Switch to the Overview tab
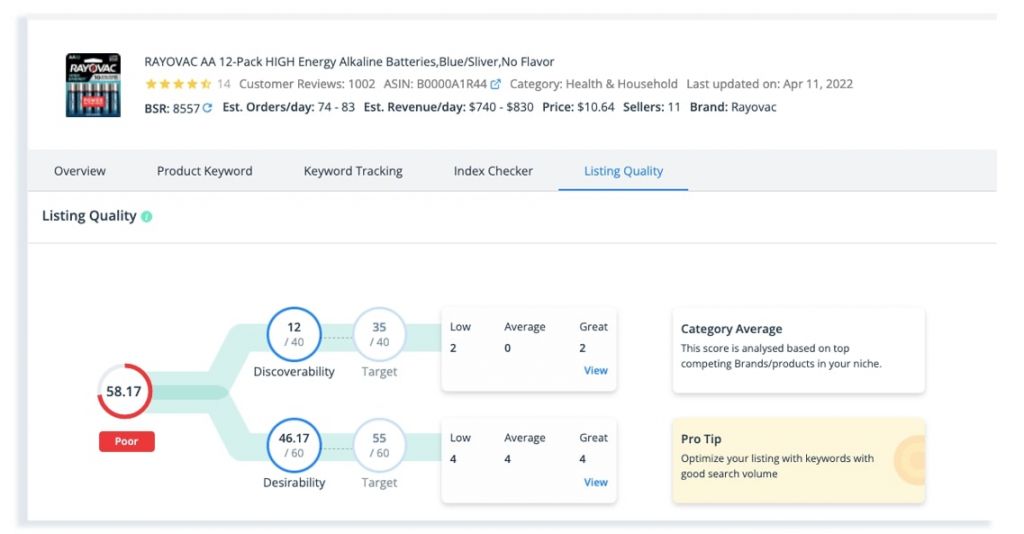 point(80,171)
